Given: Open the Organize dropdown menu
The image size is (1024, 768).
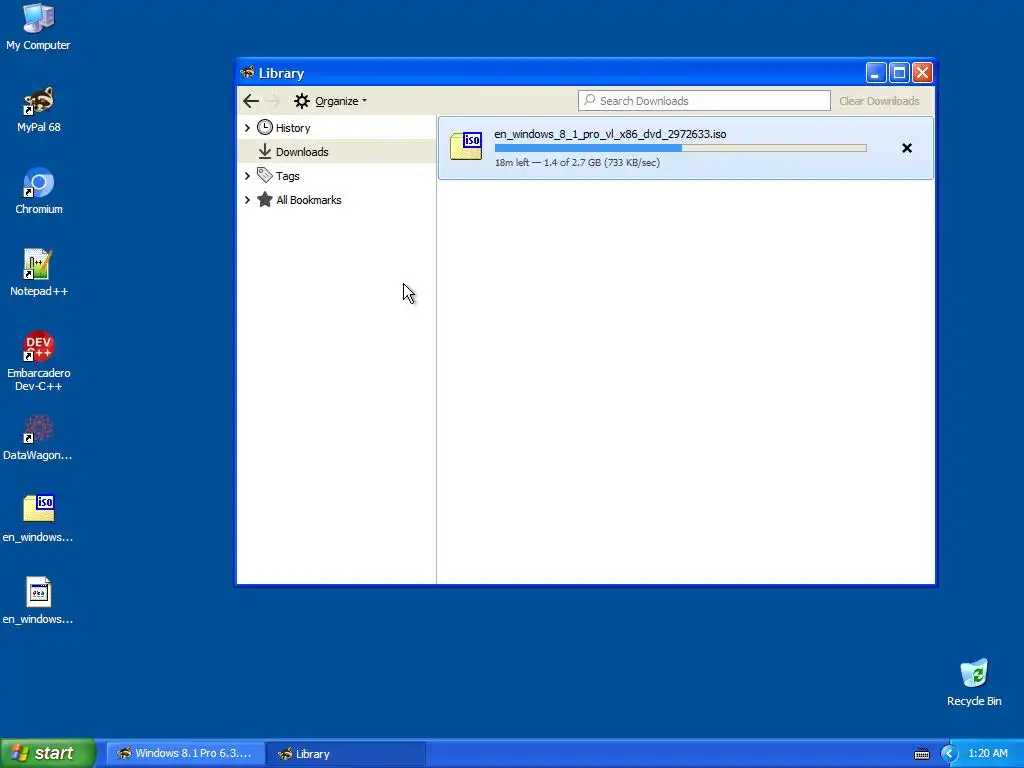Looking at the screenshot, I should 330,101.
